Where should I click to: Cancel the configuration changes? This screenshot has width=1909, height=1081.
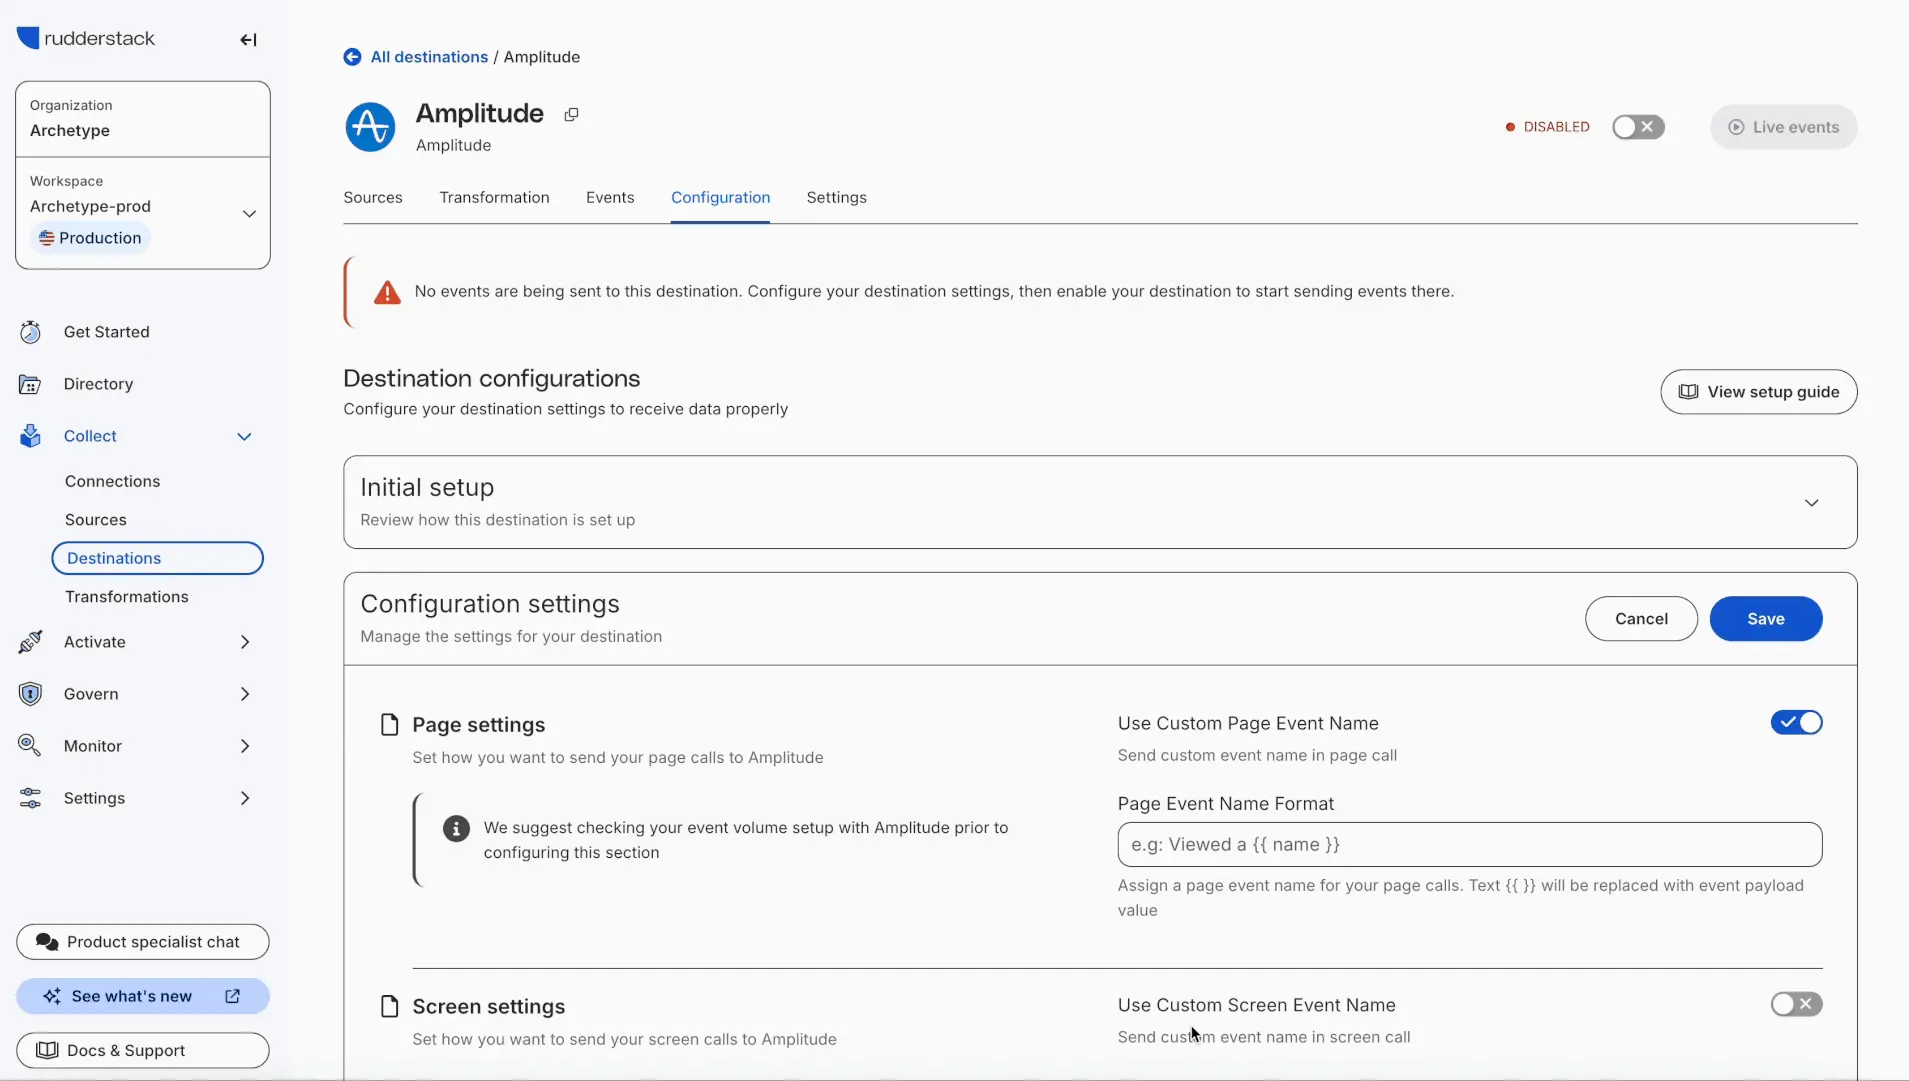1641,619
